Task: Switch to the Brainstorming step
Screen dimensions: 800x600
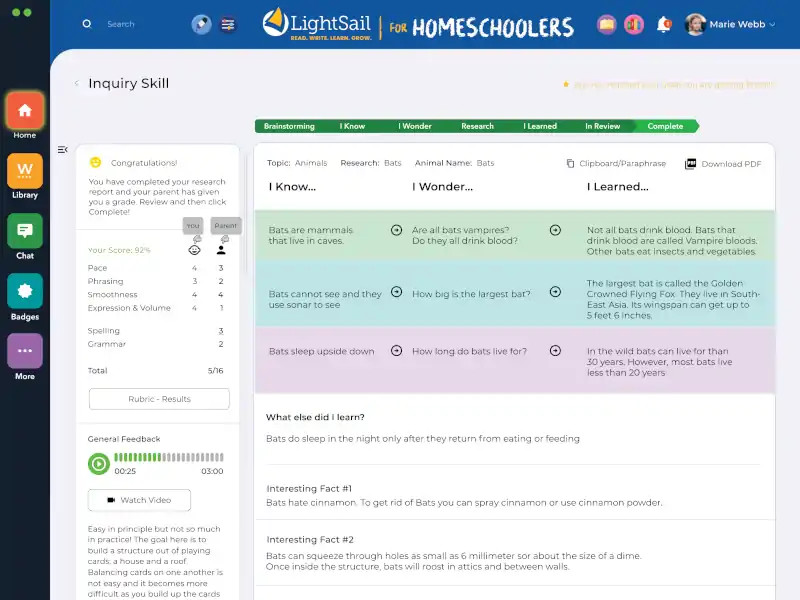Action: [289, 126]
